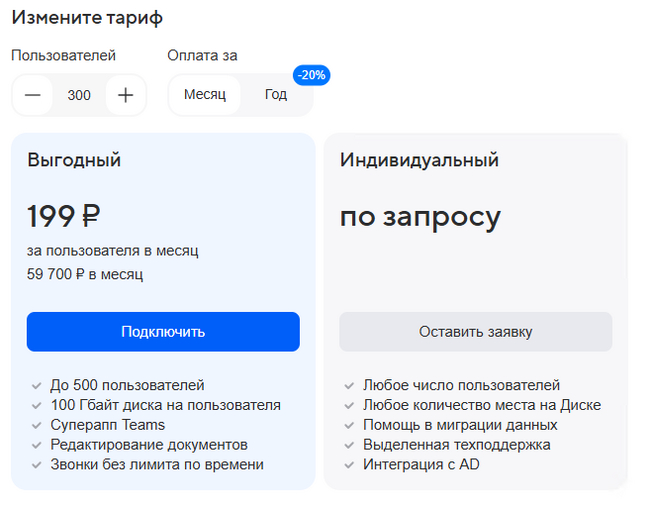Viewport: 650px width, 509px height.
Task: Click the Выделенная техподдержка feature text
Action: coord(456,445)
